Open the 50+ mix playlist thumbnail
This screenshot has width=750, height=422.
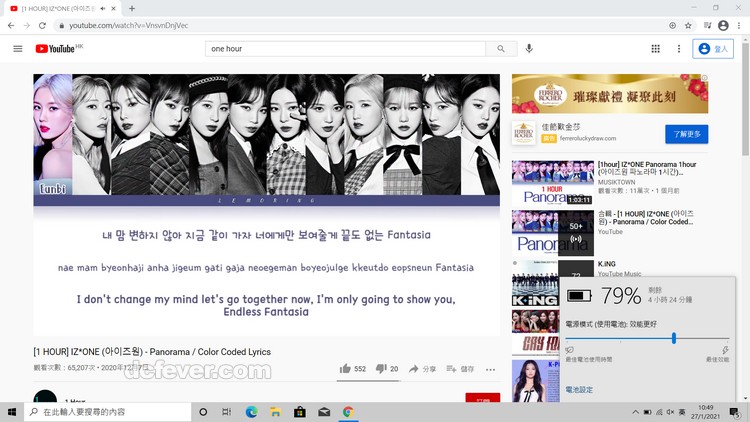[x=552, y=233]
